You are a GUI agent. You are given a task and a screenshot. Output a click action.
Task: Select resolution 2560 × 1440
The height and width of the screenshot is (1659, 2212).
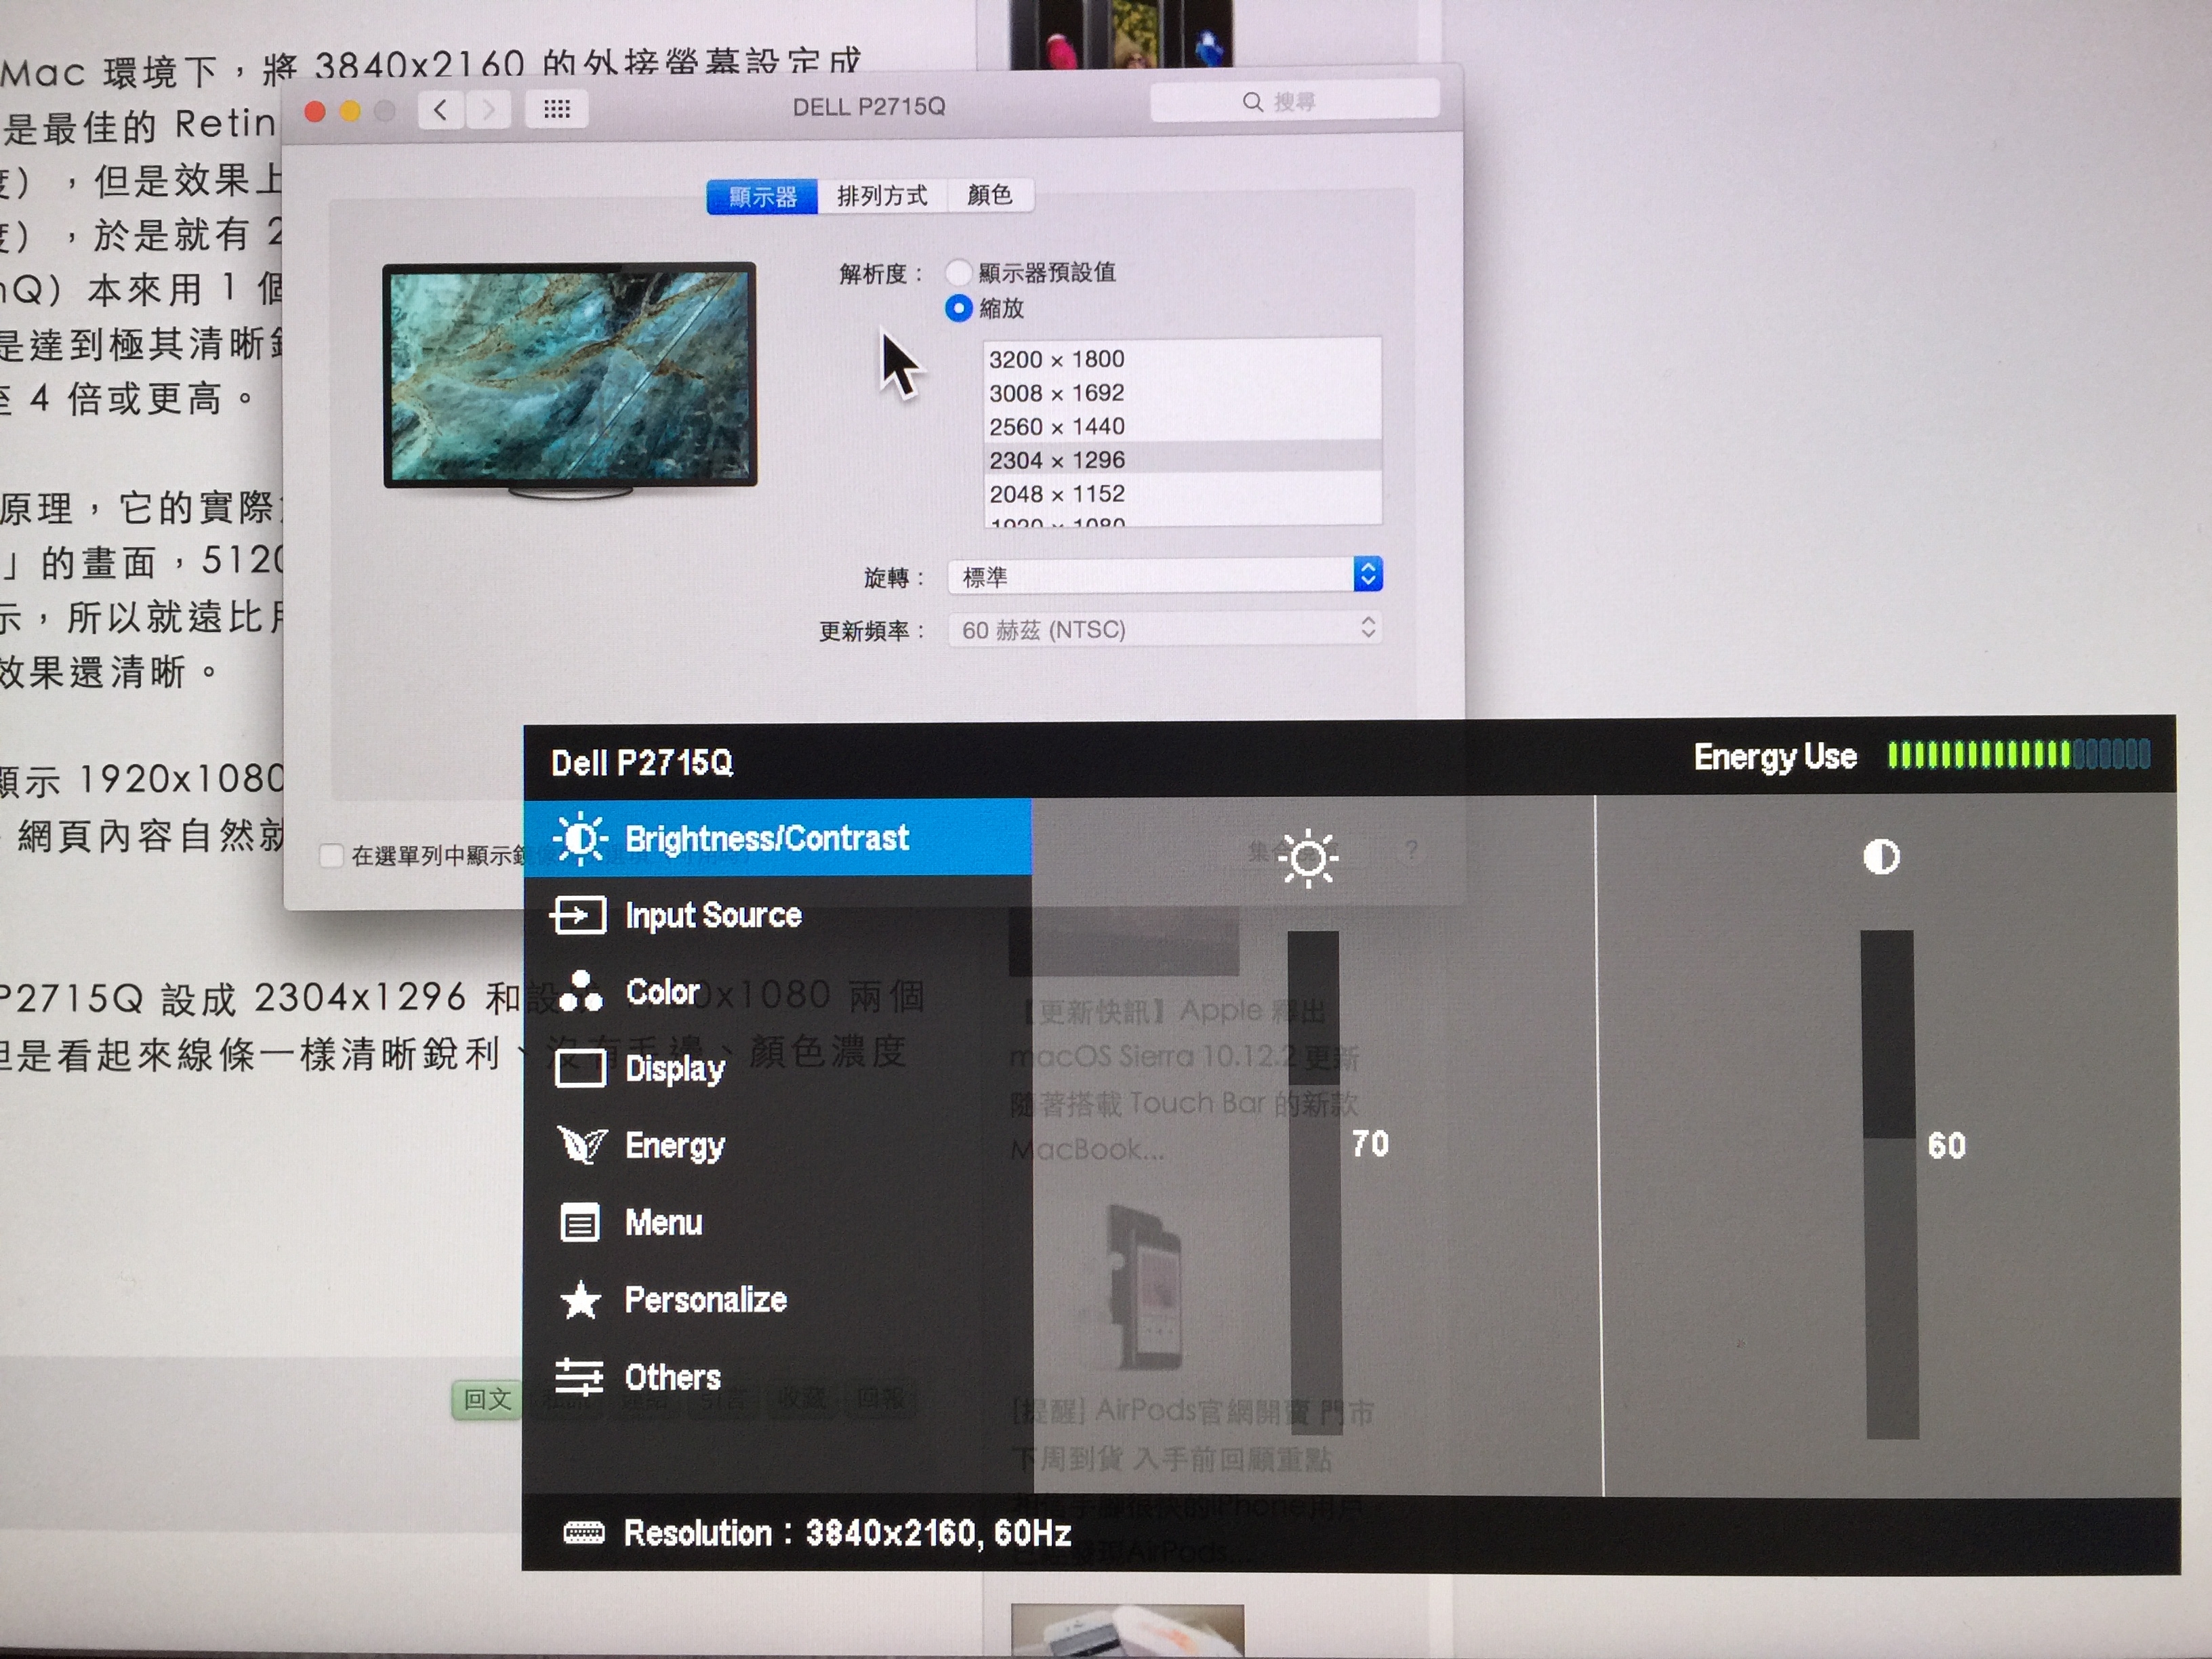(x=1182, y=427)
